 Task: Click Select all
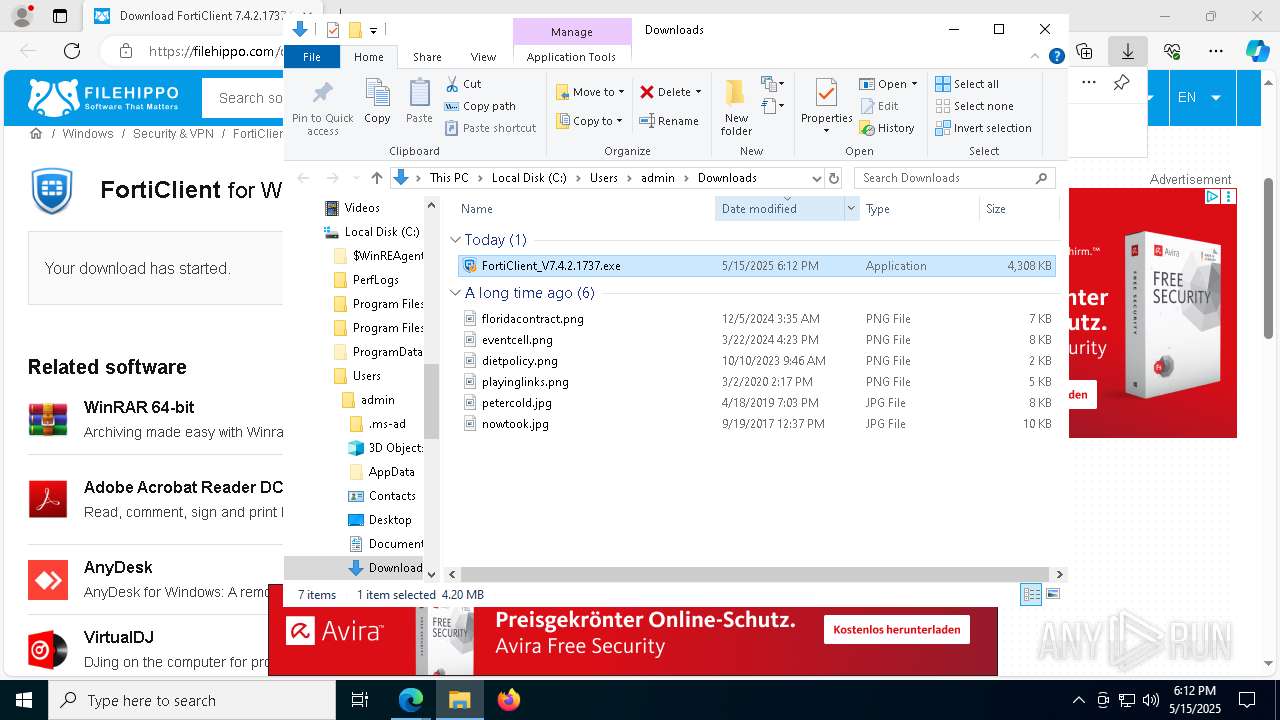click(967, 84)
